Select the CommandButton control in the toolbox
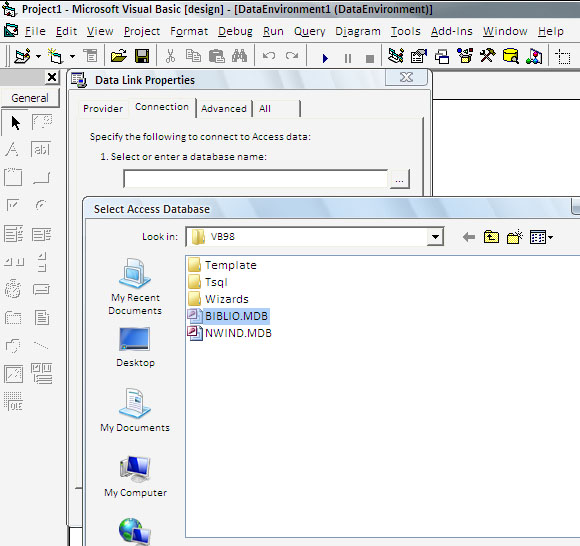 coord(41,178)
